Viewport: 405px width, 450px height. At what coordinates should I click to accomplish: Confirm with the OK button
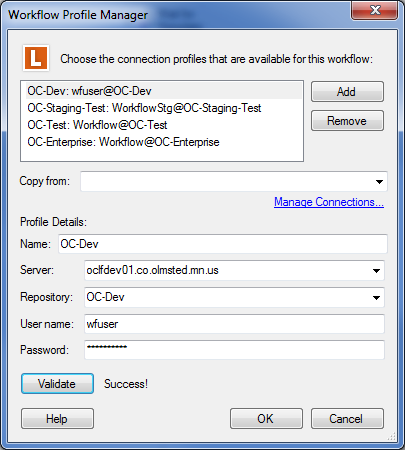point(266,419)
